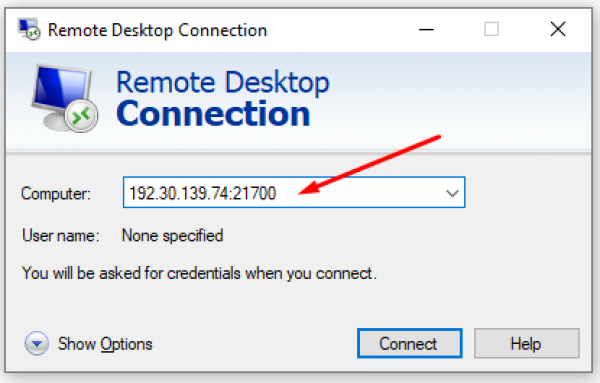Click the green connection badge on monitor icon
600x383 pixels.
[81, 116]
